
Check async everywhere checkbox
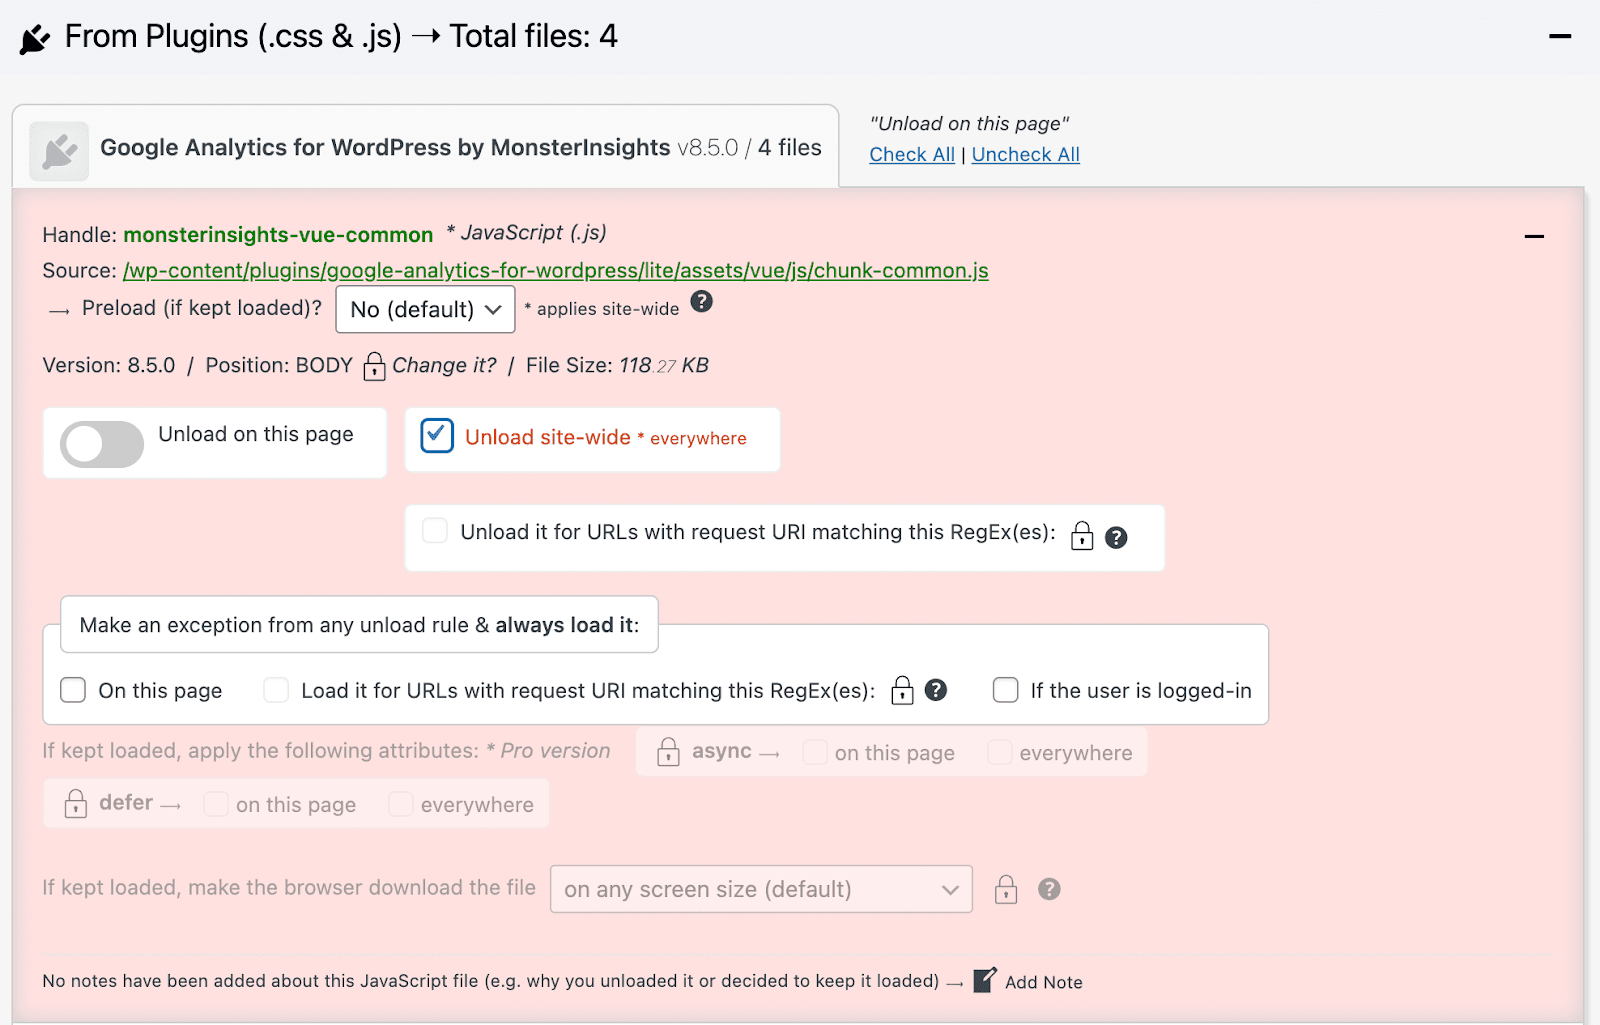pos(999,752)
